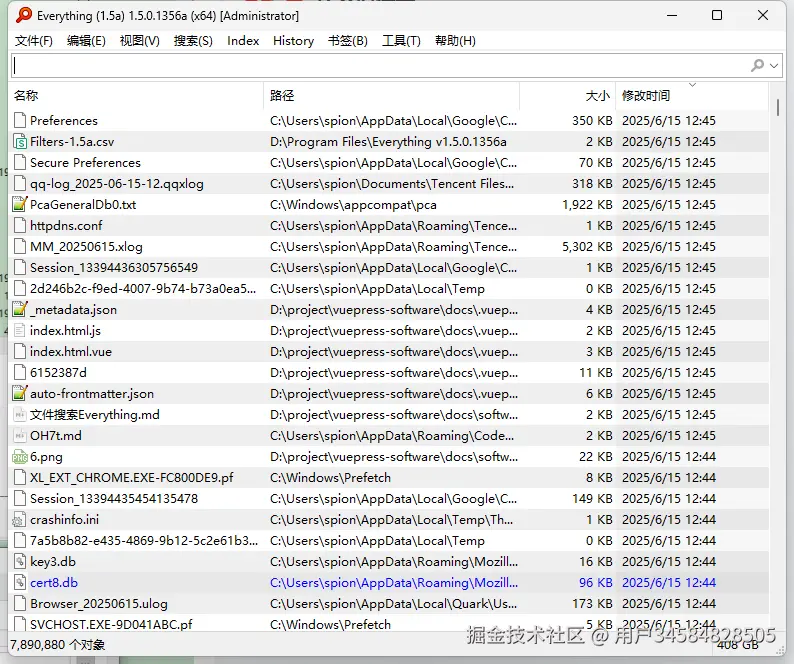Click the XL_EXT_CHROME.EXE-FC800DE9.pf file icon
794x664 pixels.
click(x=20, y=478)
